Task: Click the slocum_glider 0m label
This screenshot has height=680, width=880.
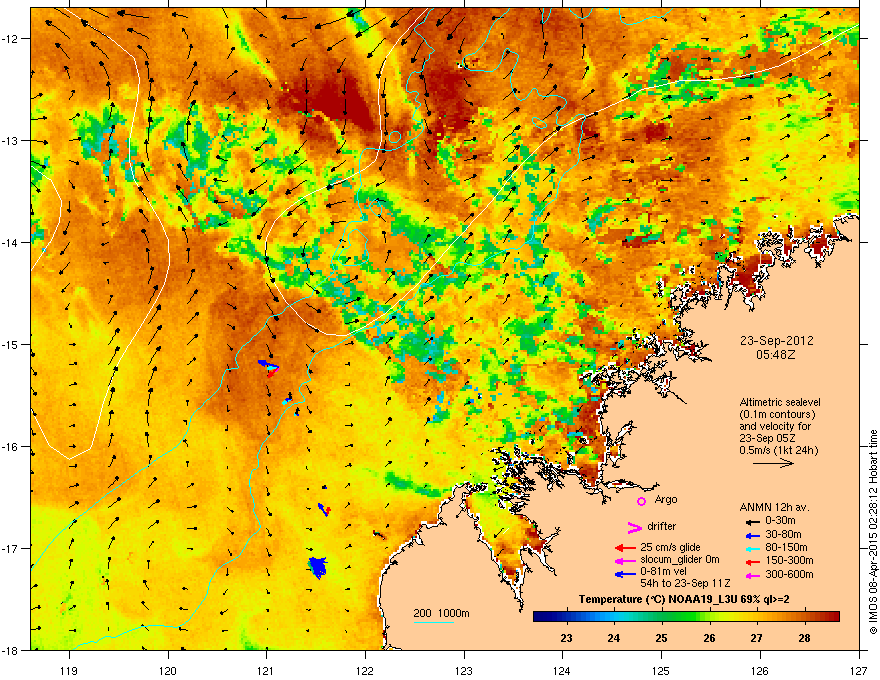Action: (680, 560)
